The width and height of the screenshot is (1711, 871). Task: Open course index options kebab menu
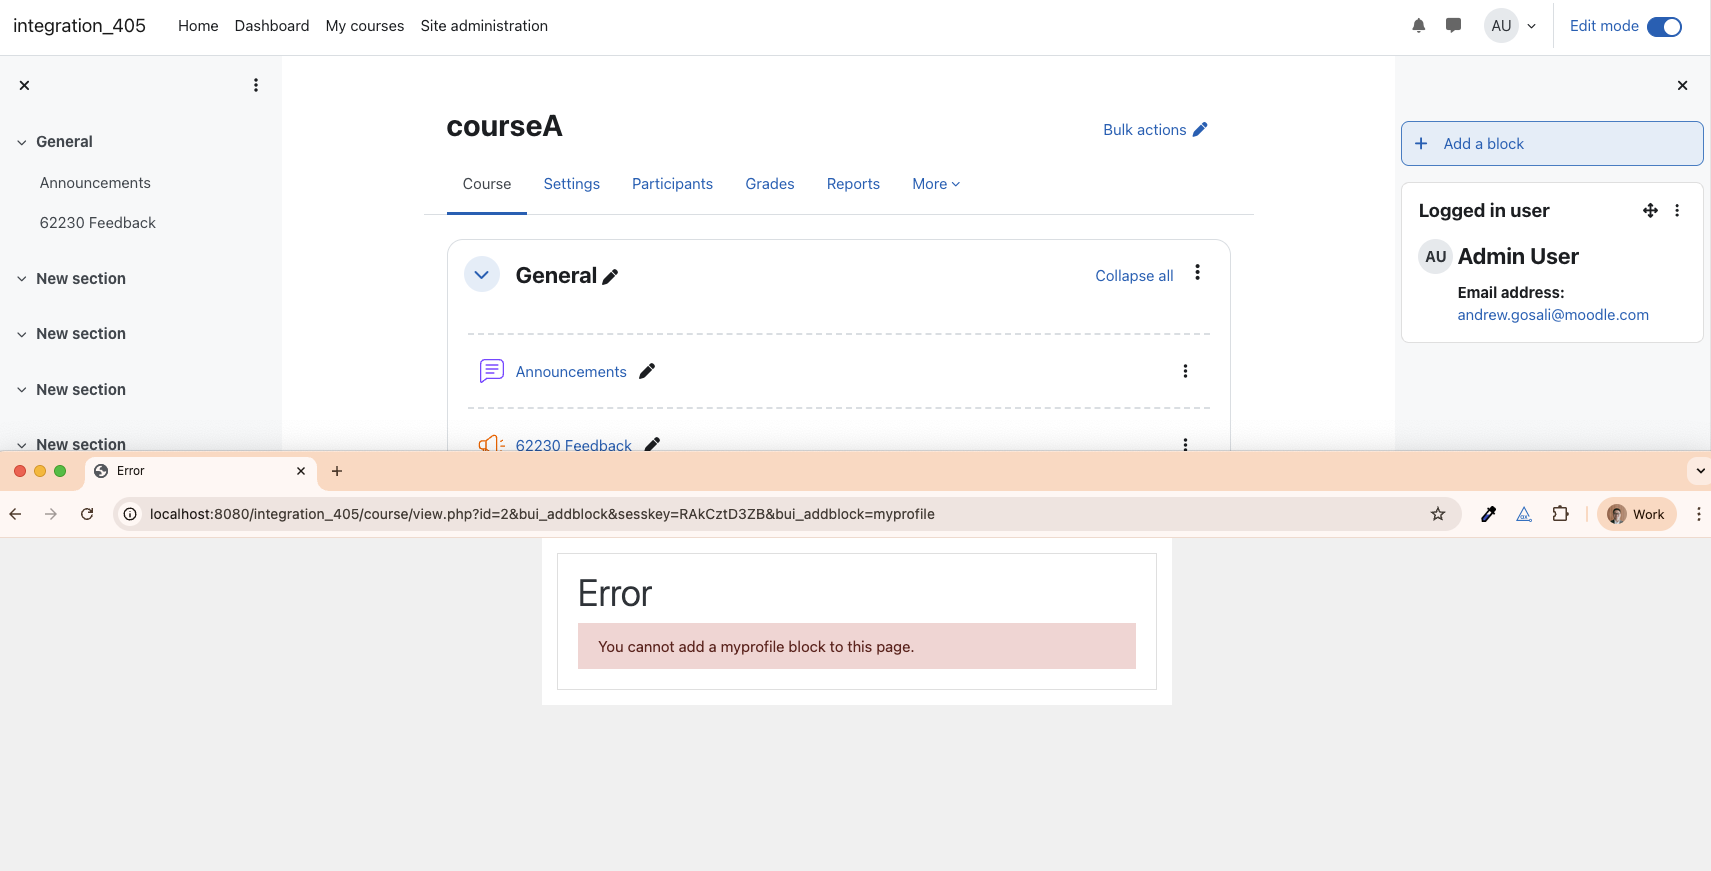[x=256, y=85]
